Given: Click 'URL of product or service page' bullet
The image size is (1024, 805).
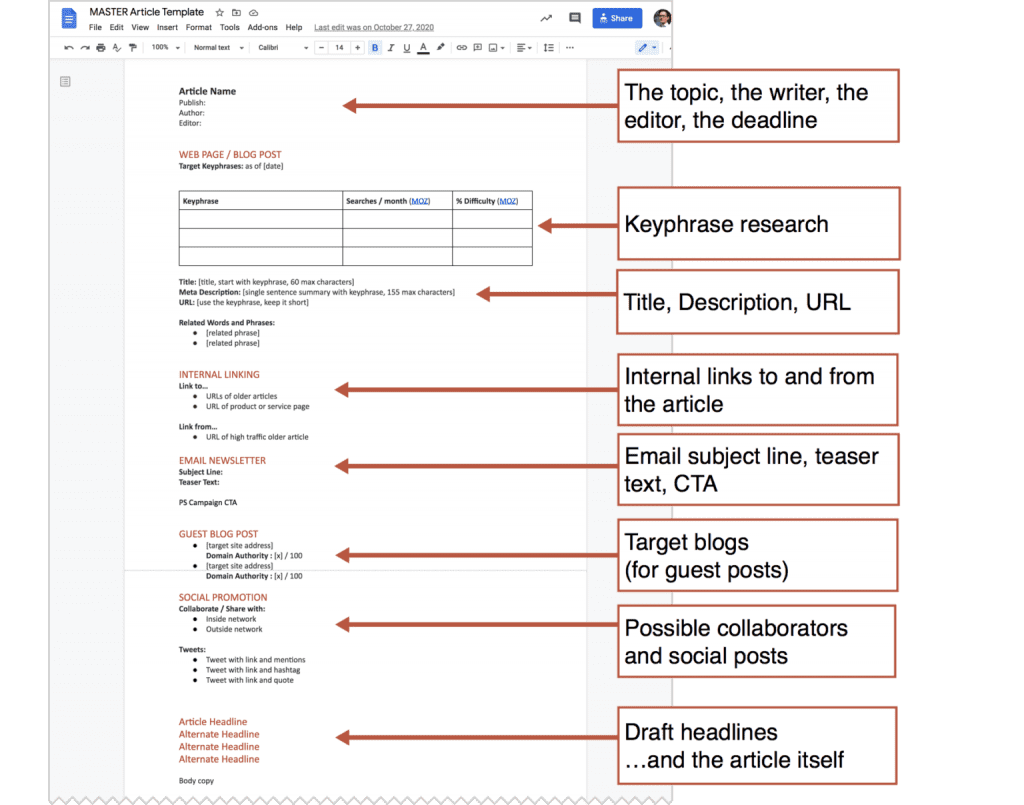Looking at the screenshot, I should [257, 407].
